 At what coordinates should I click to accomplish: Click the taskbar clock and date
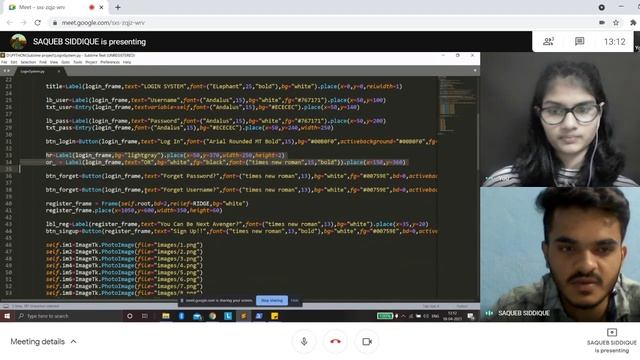[x=452, y=316]
